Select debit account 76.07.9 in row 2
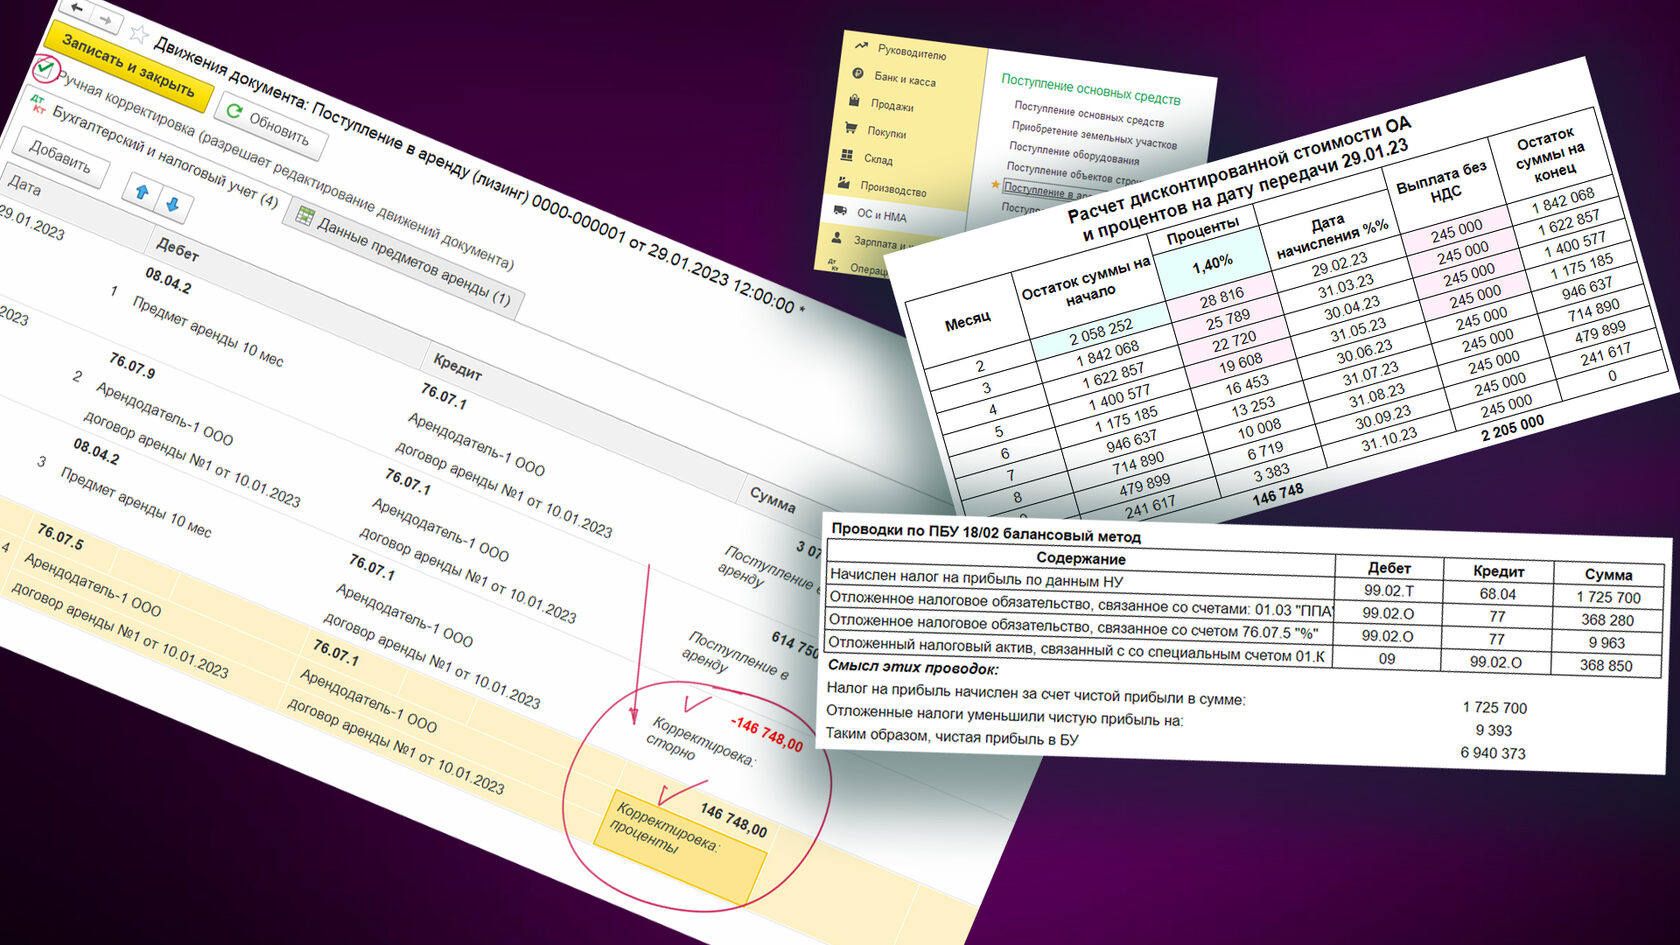 131,365
